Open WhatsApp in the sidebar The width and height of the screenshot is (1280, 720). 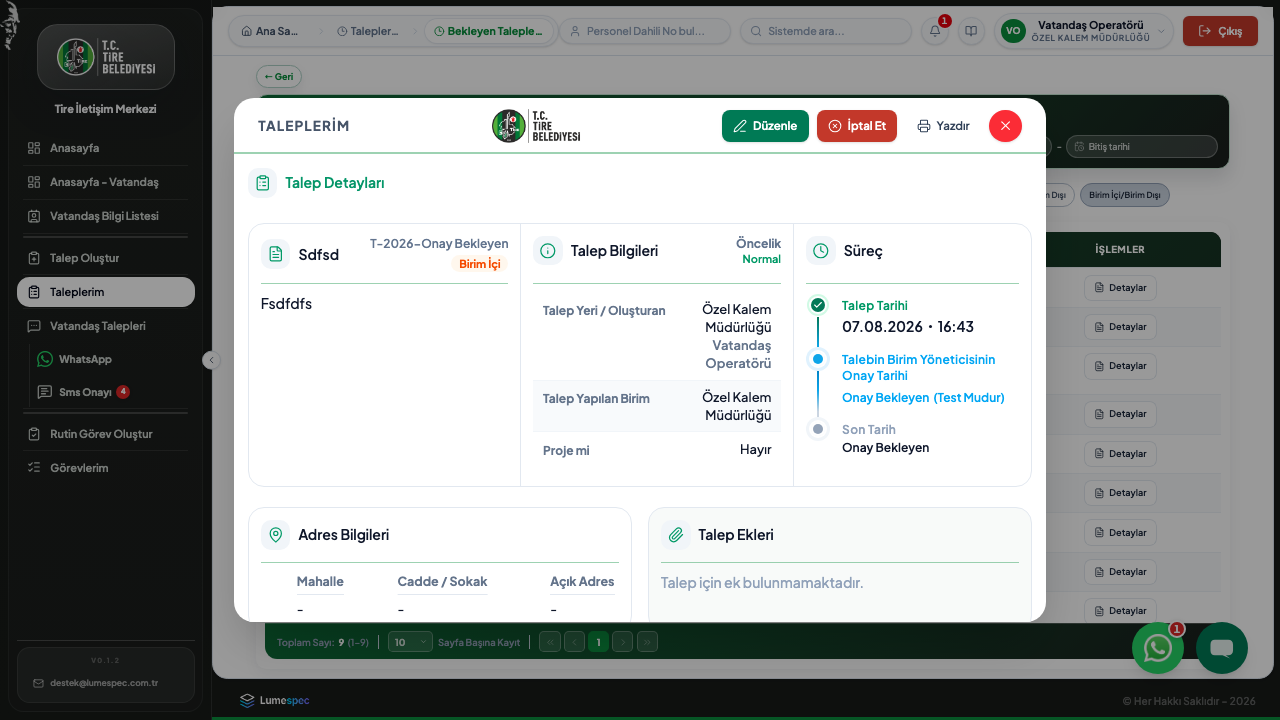point(84,359)
